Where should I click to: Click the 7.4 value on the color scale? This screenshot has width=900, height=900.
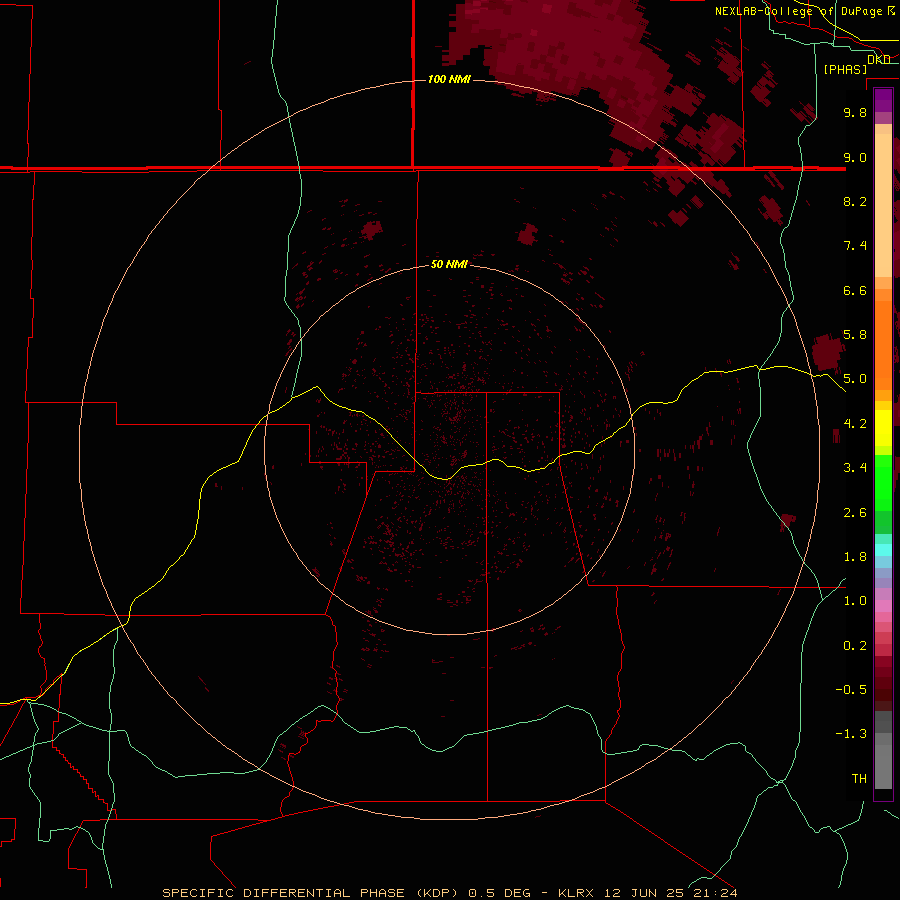tap(855, 246)
